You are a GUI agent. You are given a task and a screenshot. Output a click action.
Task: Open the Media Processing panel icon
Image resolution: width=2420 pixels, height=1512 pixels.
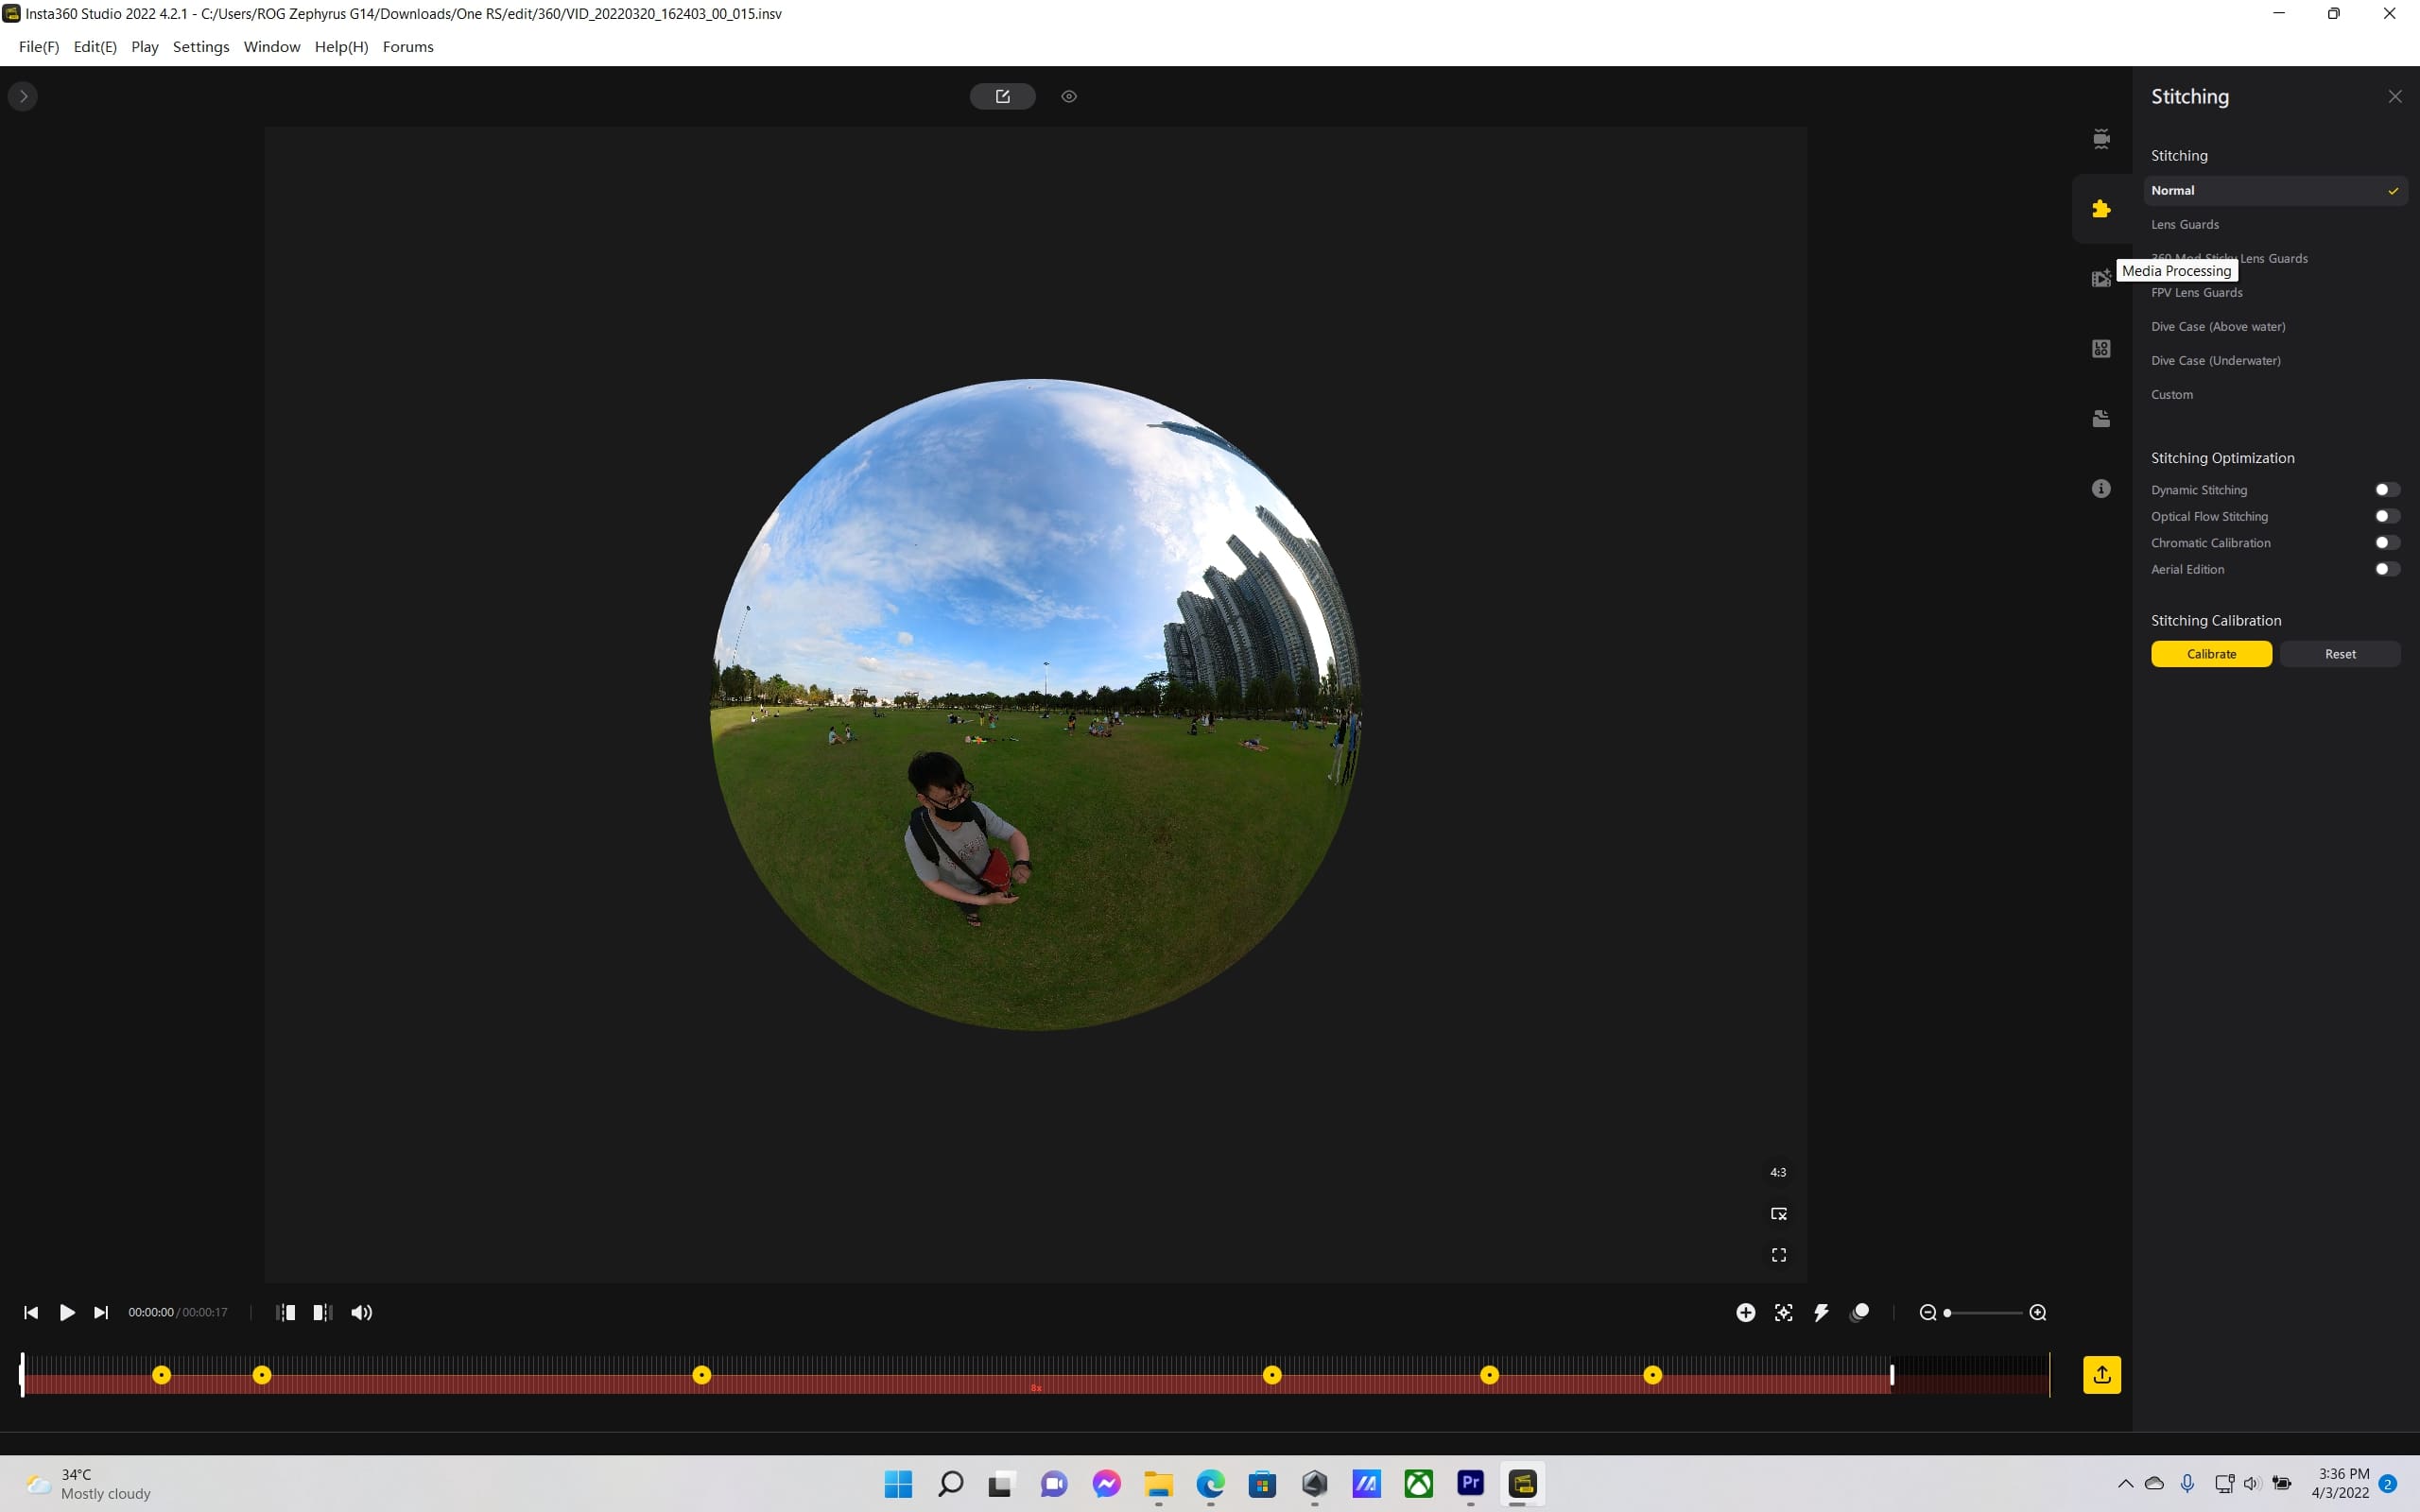pos(2101,279)
